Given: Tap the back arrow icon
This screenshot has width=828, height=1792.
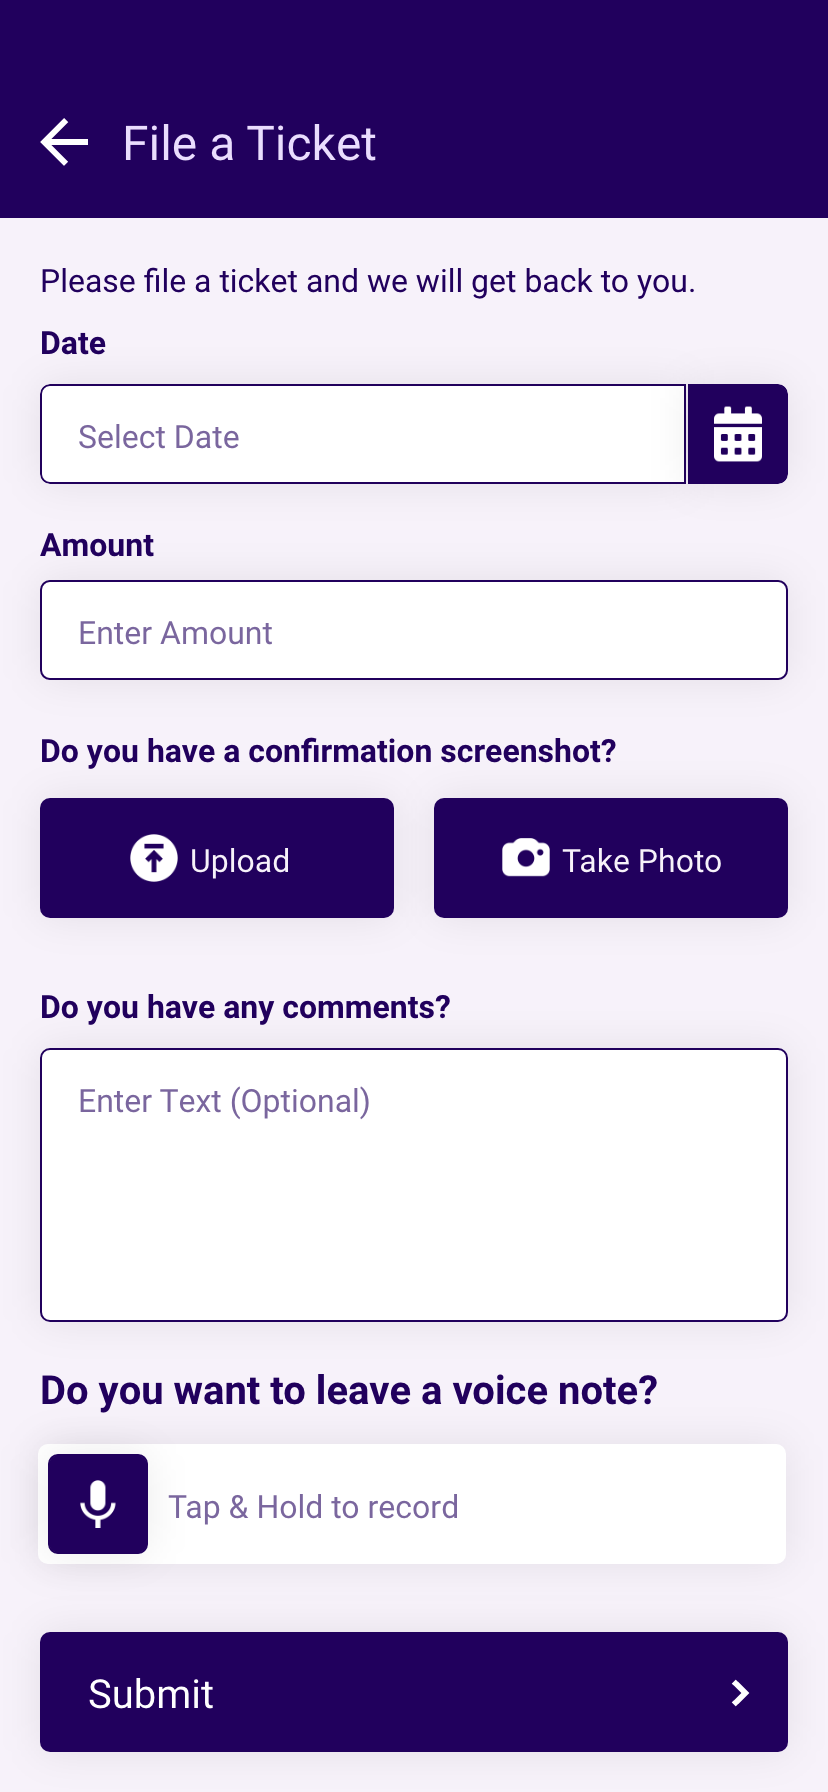Looking at the screenshot, I should point(65,143).
